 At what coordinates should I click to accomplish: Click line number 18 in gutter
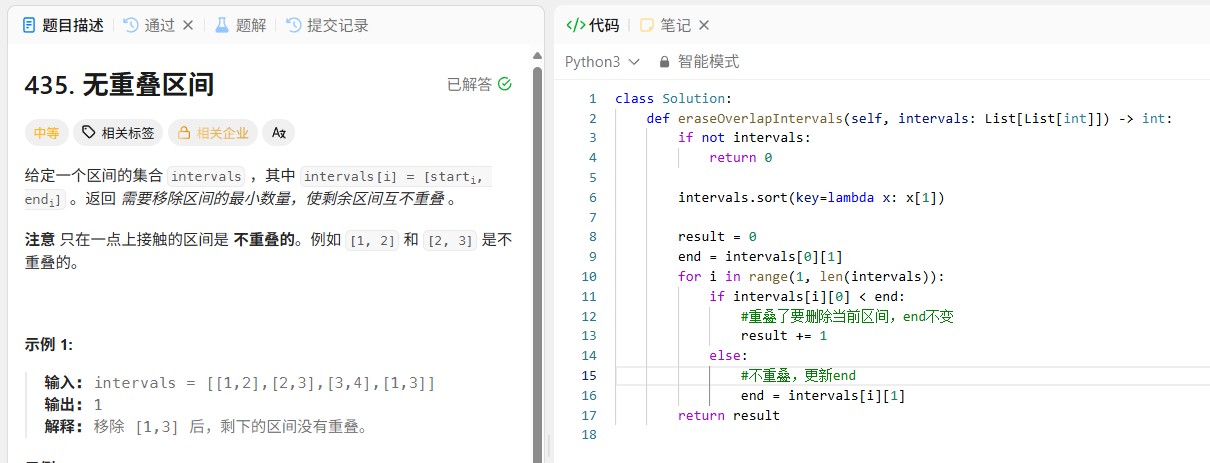tap(588, 435)
